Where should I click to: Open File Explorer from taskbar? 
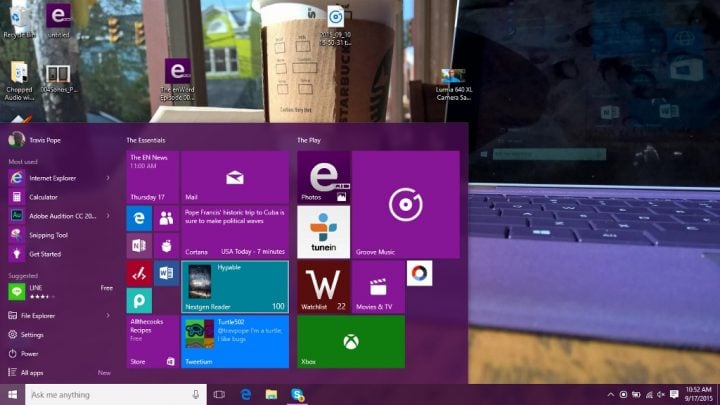pos(271,394)
